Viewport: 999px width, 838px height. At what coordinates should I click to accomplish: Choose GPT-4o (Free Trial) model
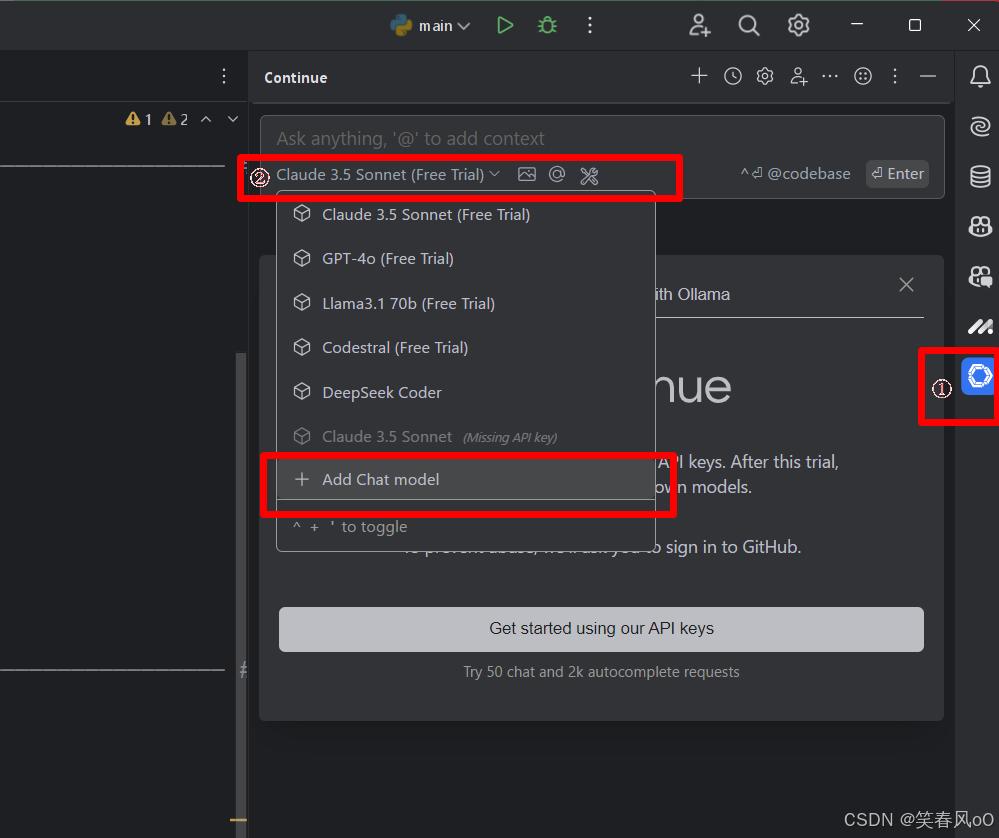click(466, 259)
